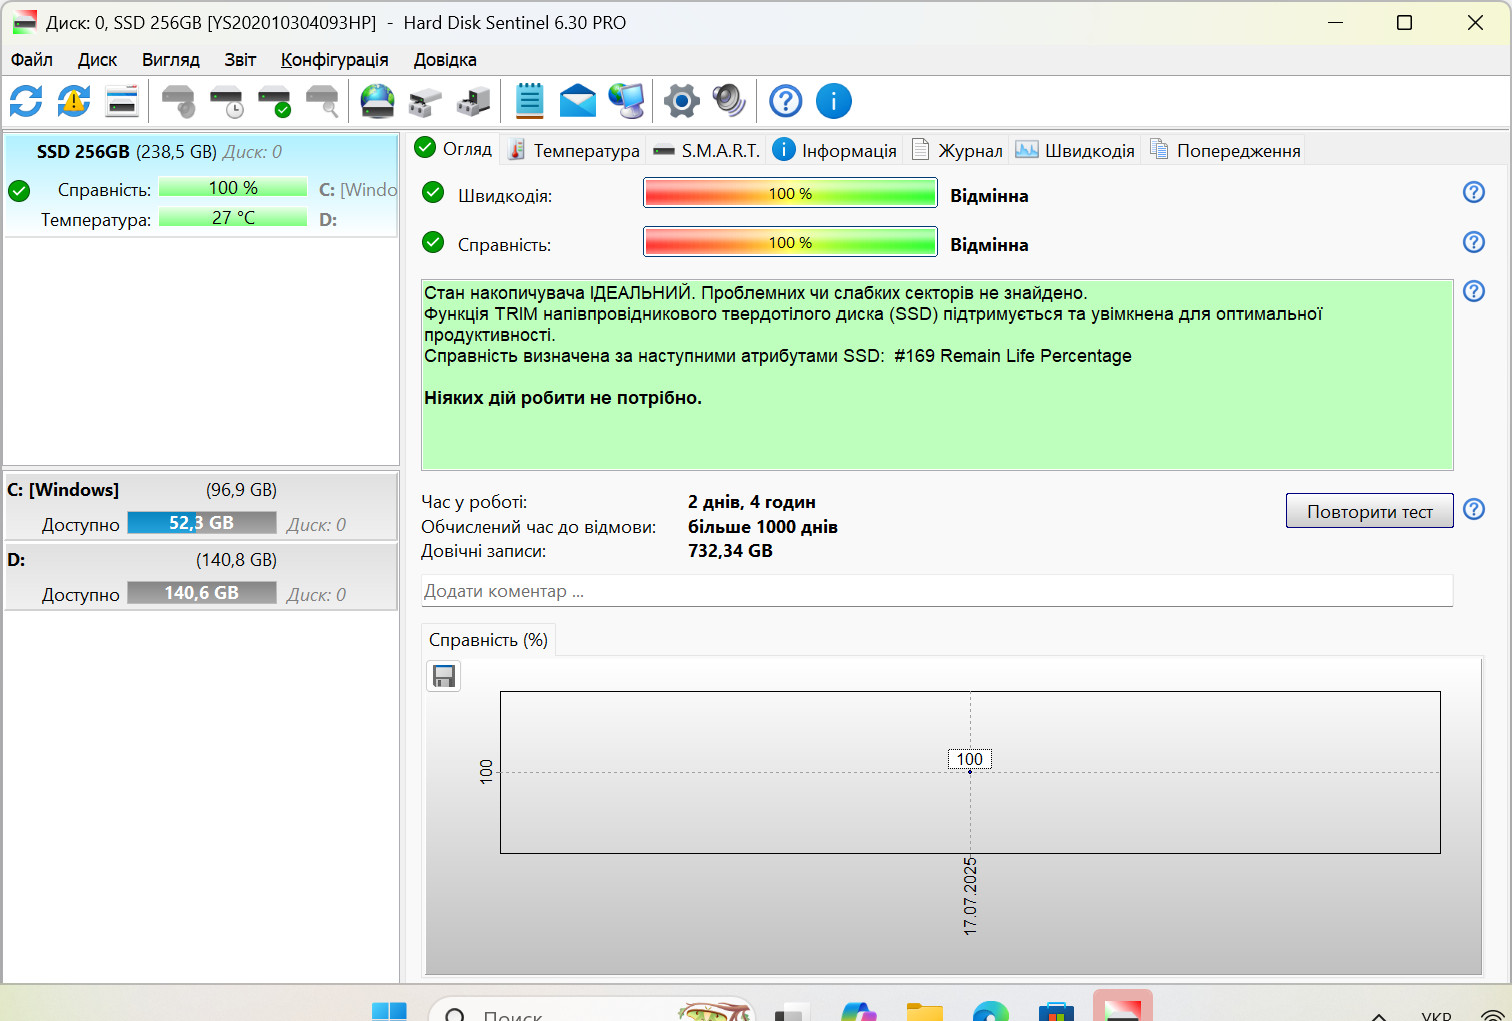Click the blue info 'i' toolbar icon
Viewport: 1512px width, 1021px height.
(834, 101)
